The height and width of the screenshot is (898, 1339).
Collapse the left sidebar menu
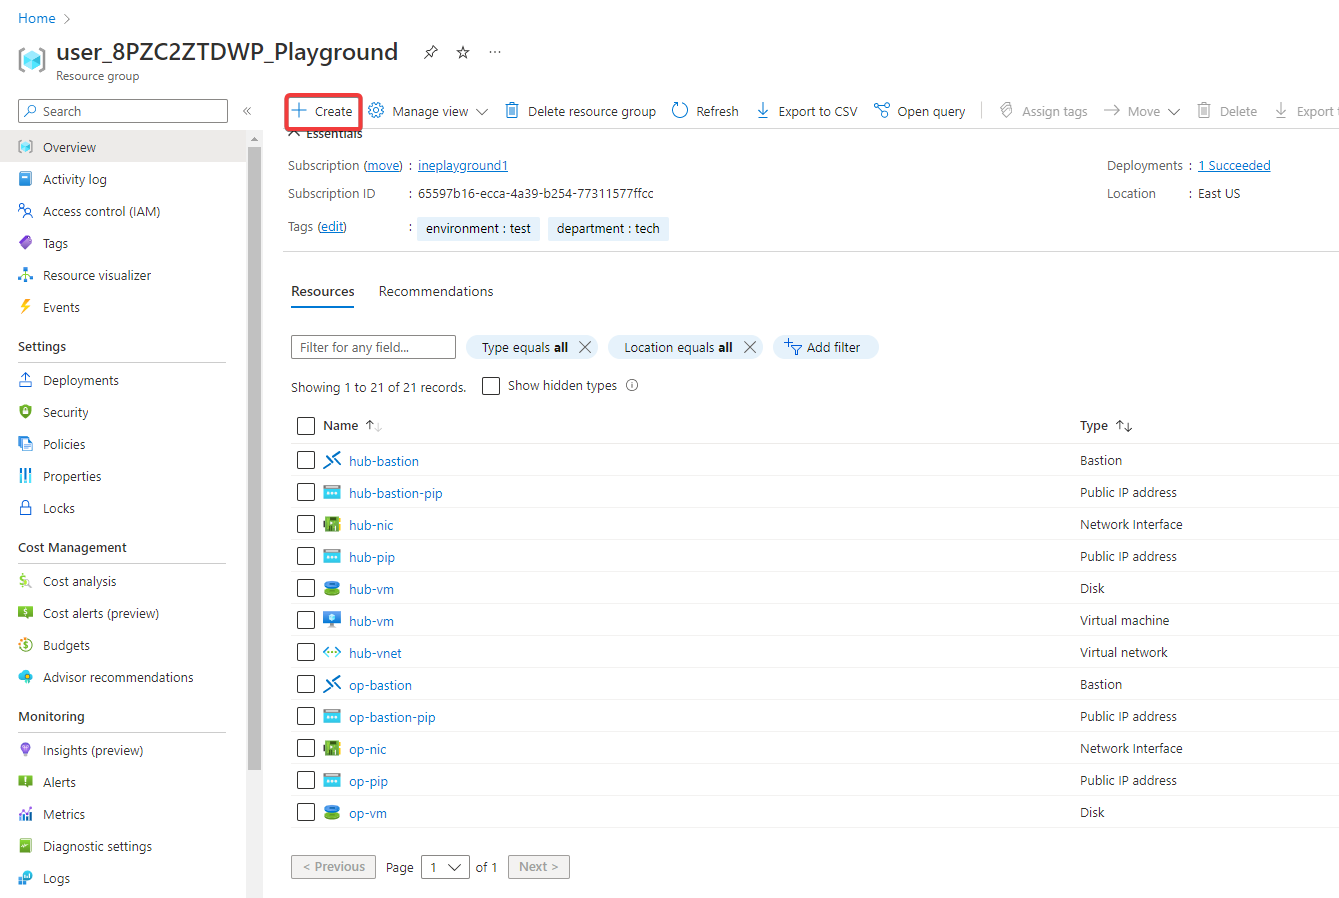click(x=247, y=111)
